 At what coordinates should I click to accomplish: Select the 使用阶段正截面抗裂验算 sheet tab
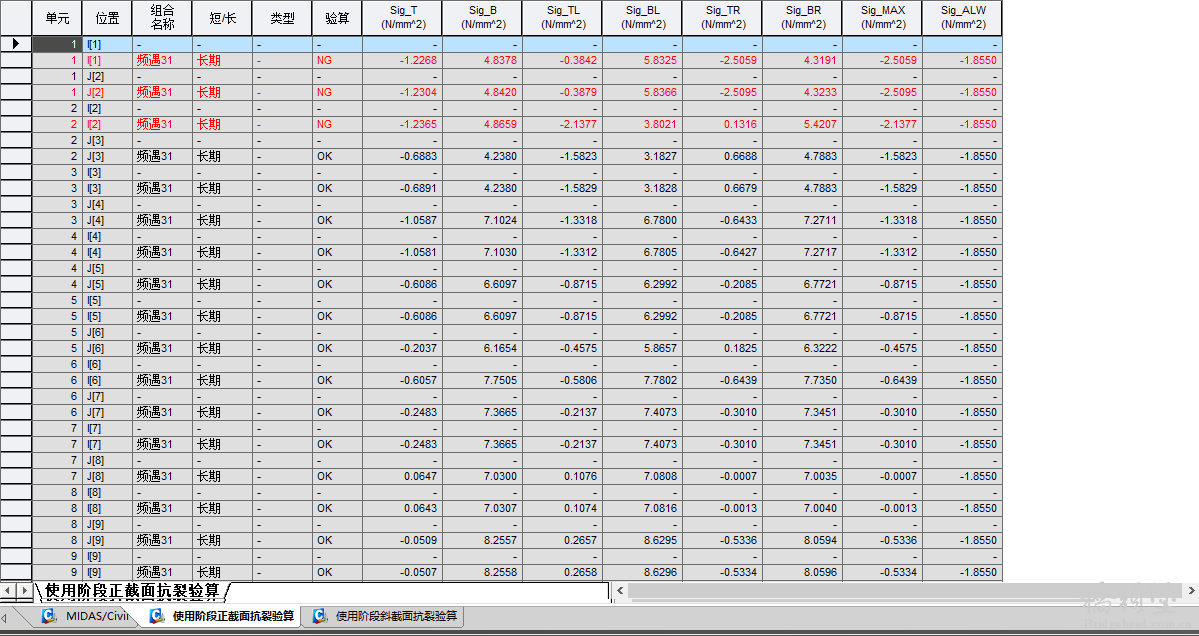132,590
